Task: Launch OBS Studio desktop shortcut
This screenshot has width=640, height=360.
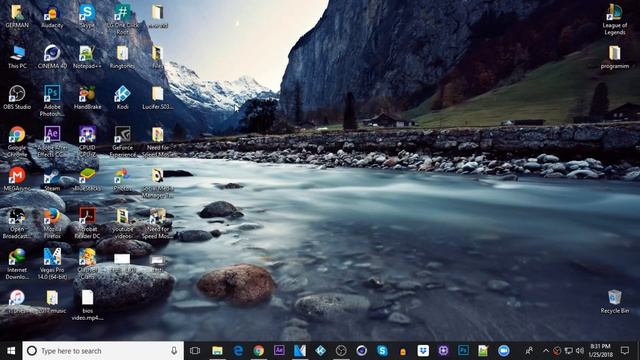Action: coord(17,98)
